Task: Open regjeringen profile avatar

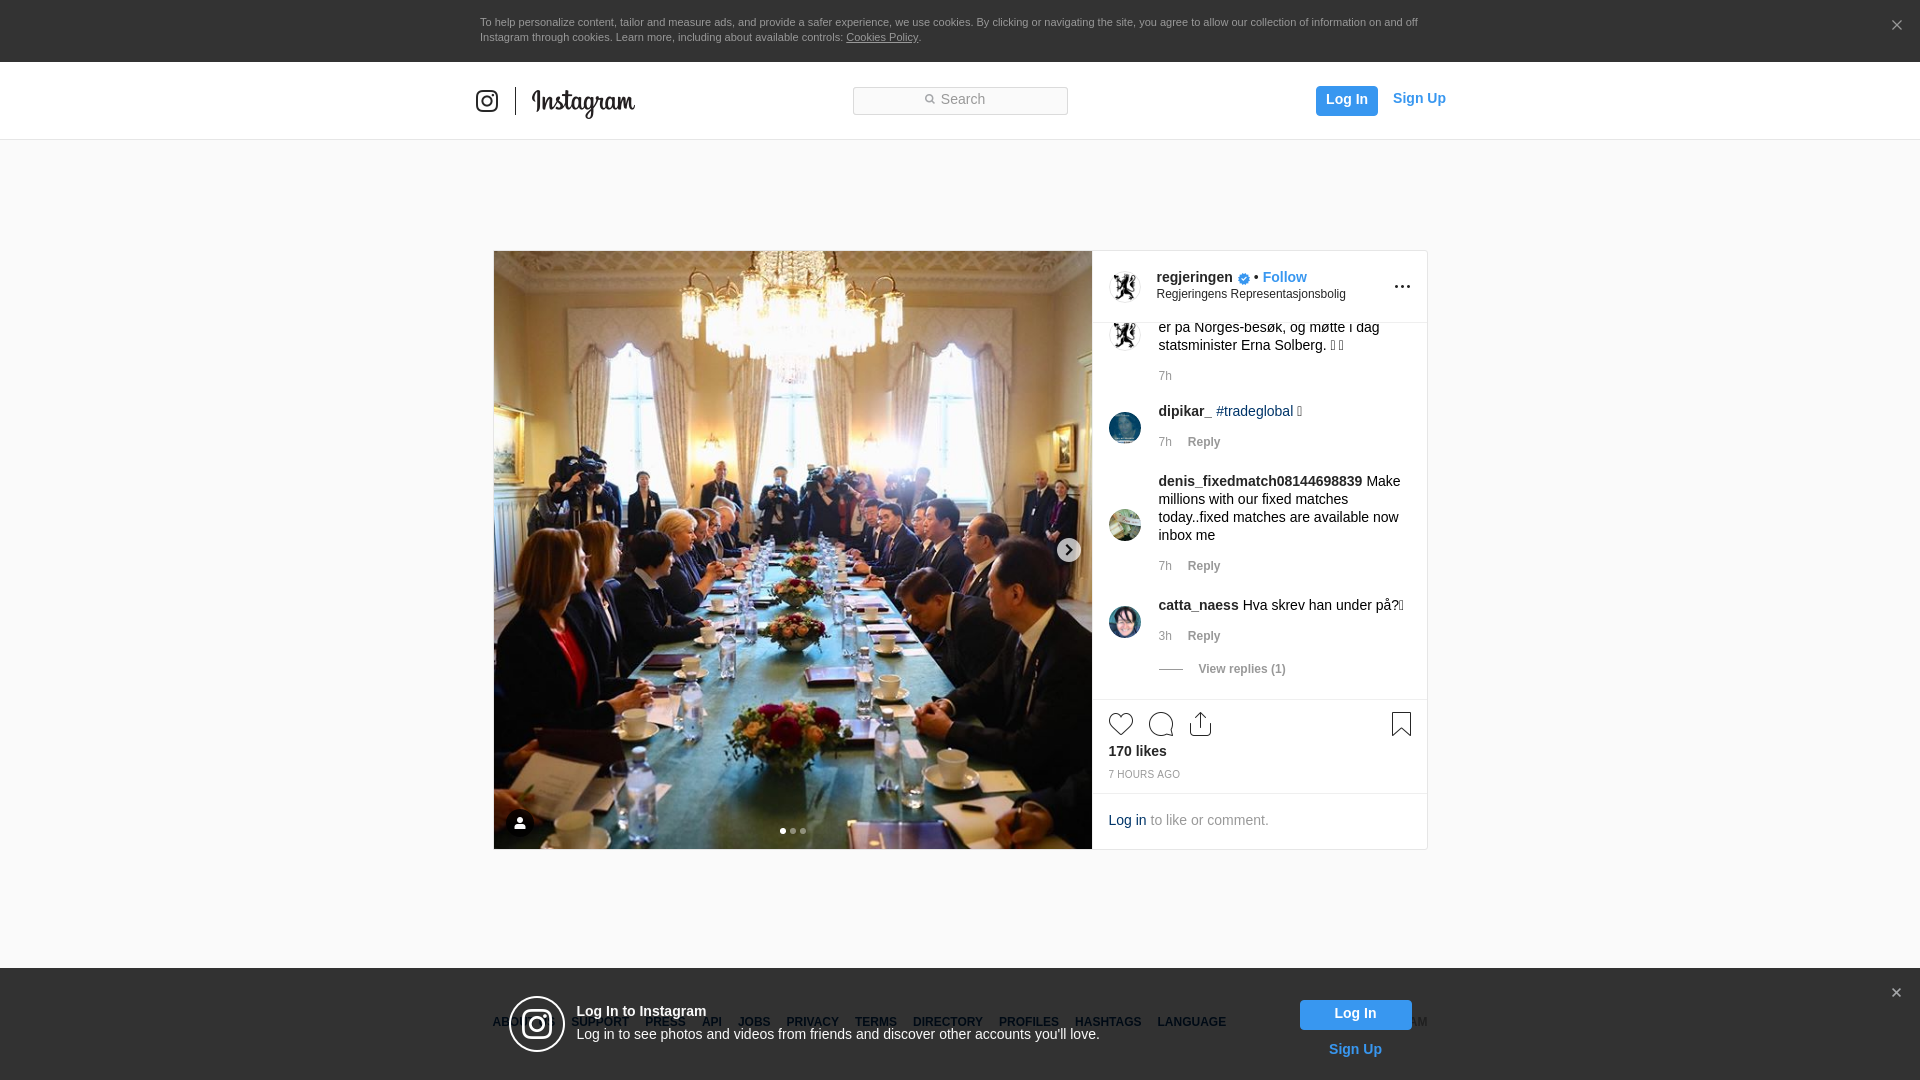Action: pos(1125,287)
